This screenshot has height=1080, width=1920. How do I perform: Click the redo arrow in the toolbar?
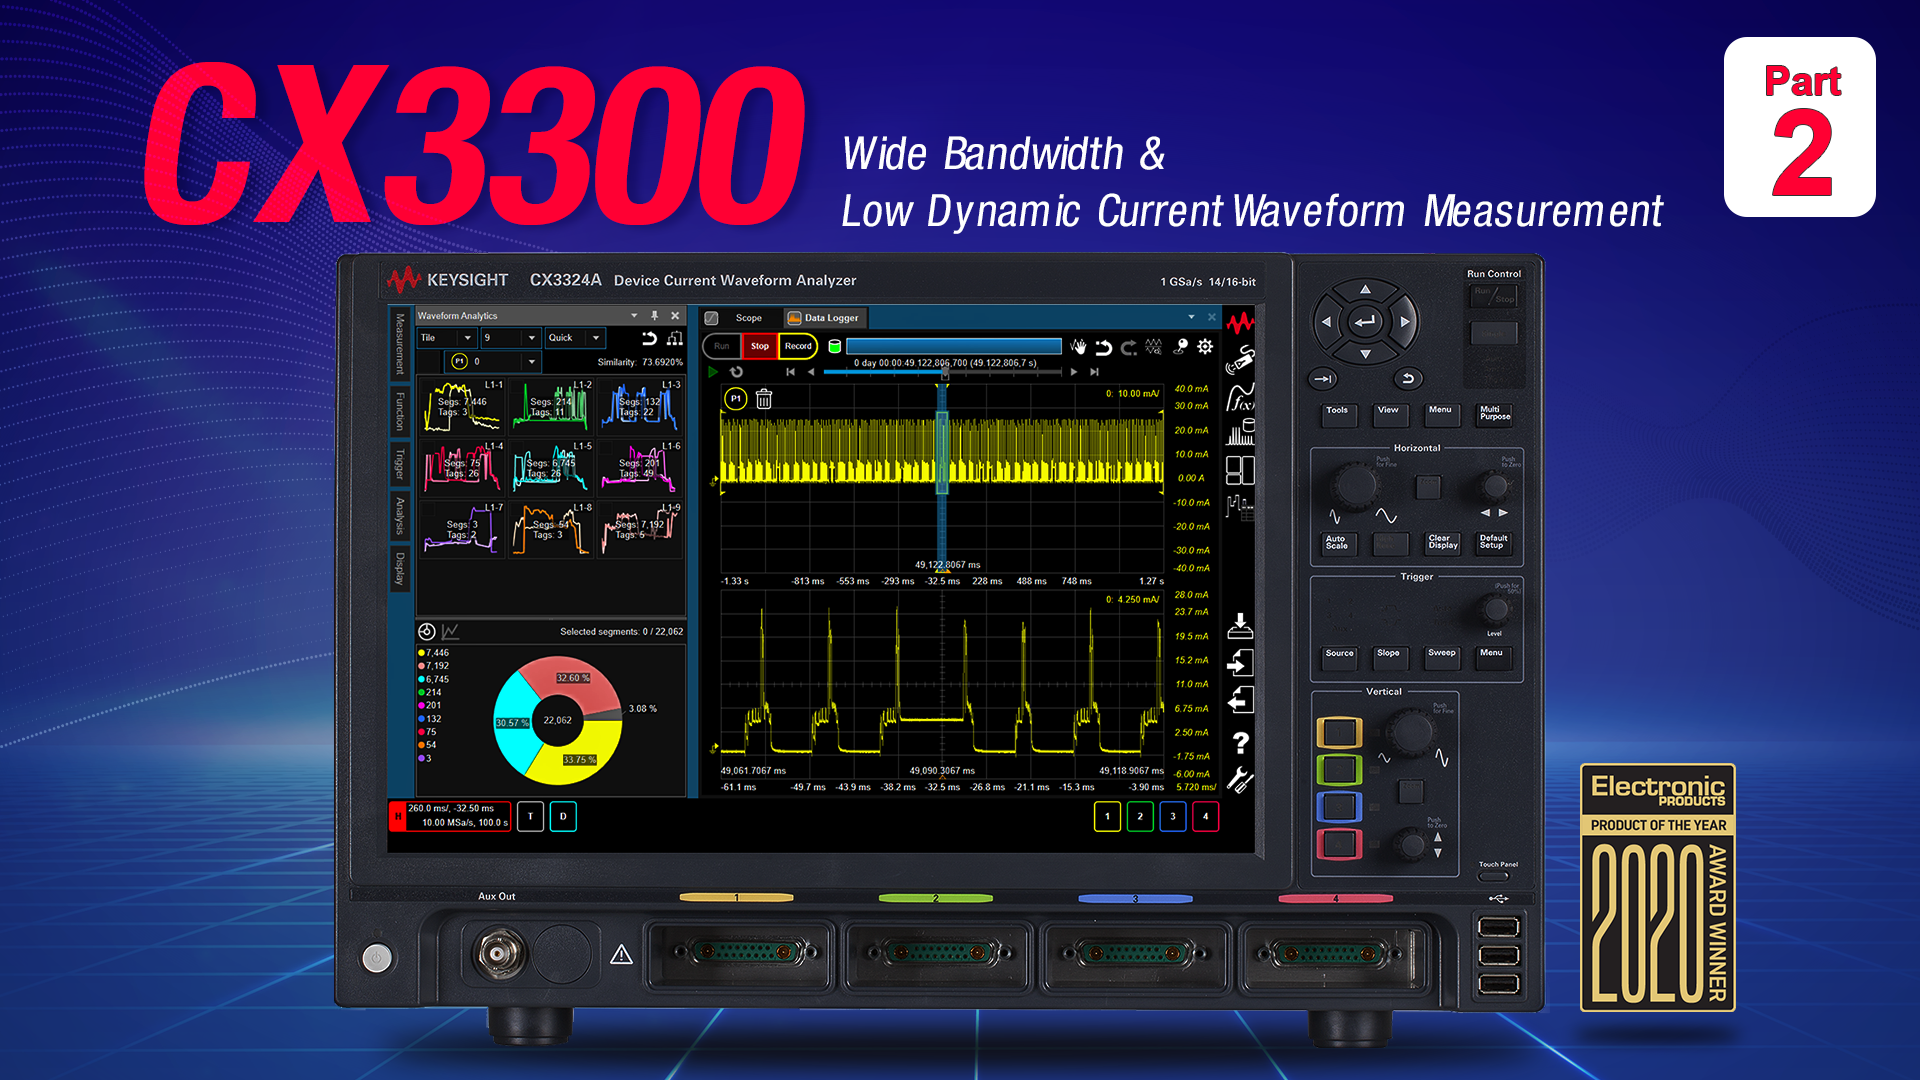pyautogui.click(x=1127, y=347)
